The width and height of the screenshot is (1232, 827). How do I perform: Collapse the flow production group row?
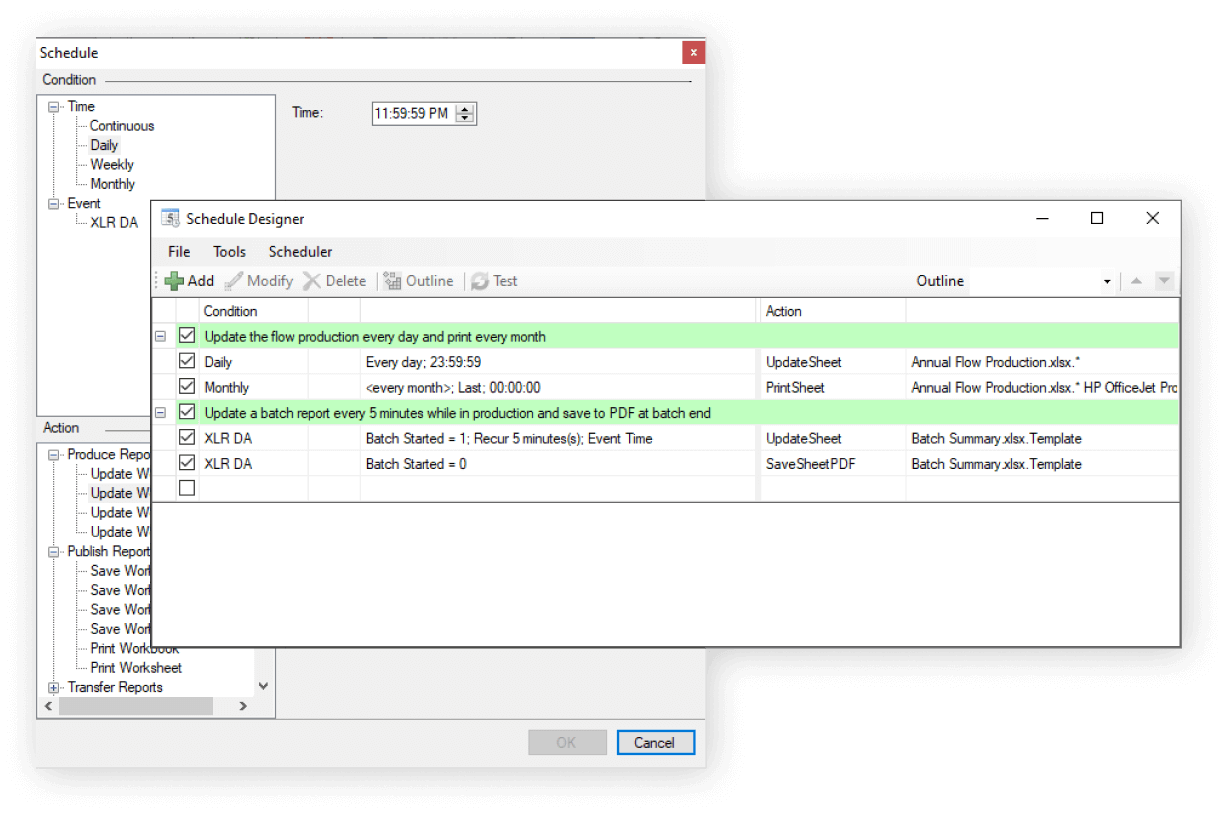pyautogui.click(x=160, y=337)
